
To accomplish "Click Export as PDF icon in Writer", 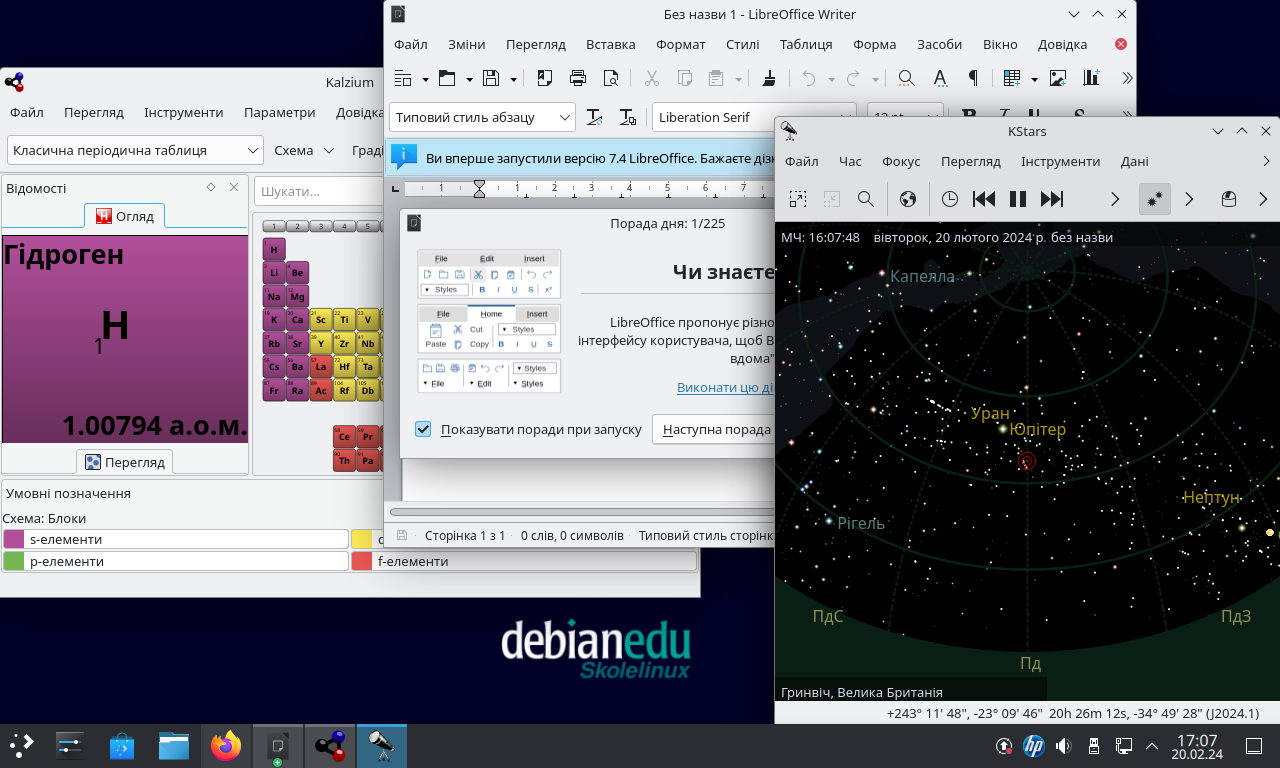I will pos(545,78).
